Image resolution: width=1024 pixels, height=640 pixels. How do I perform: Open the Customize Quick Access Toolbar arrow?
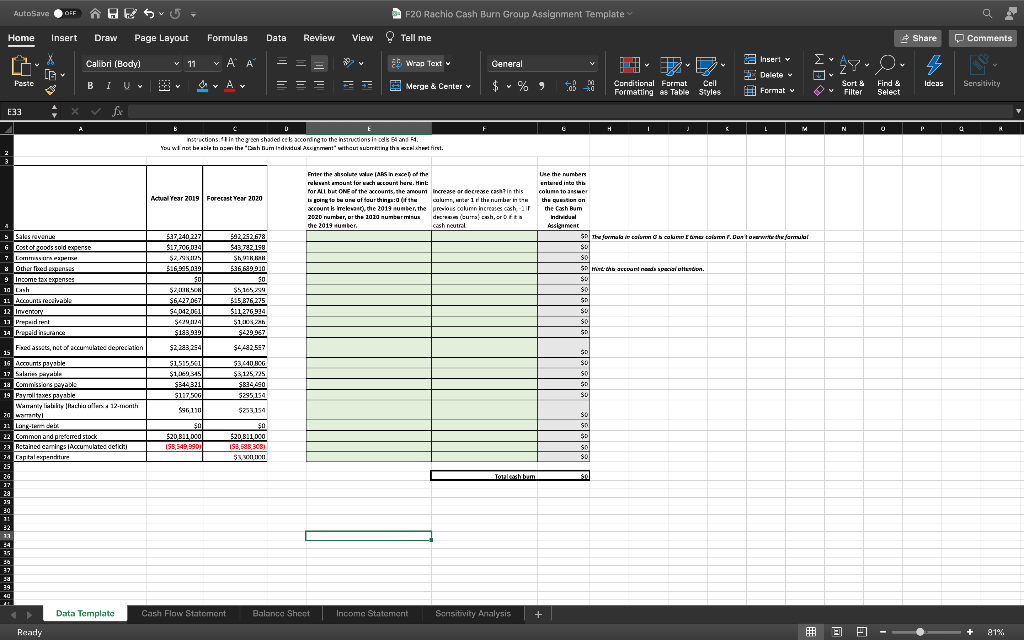(194, 14)
